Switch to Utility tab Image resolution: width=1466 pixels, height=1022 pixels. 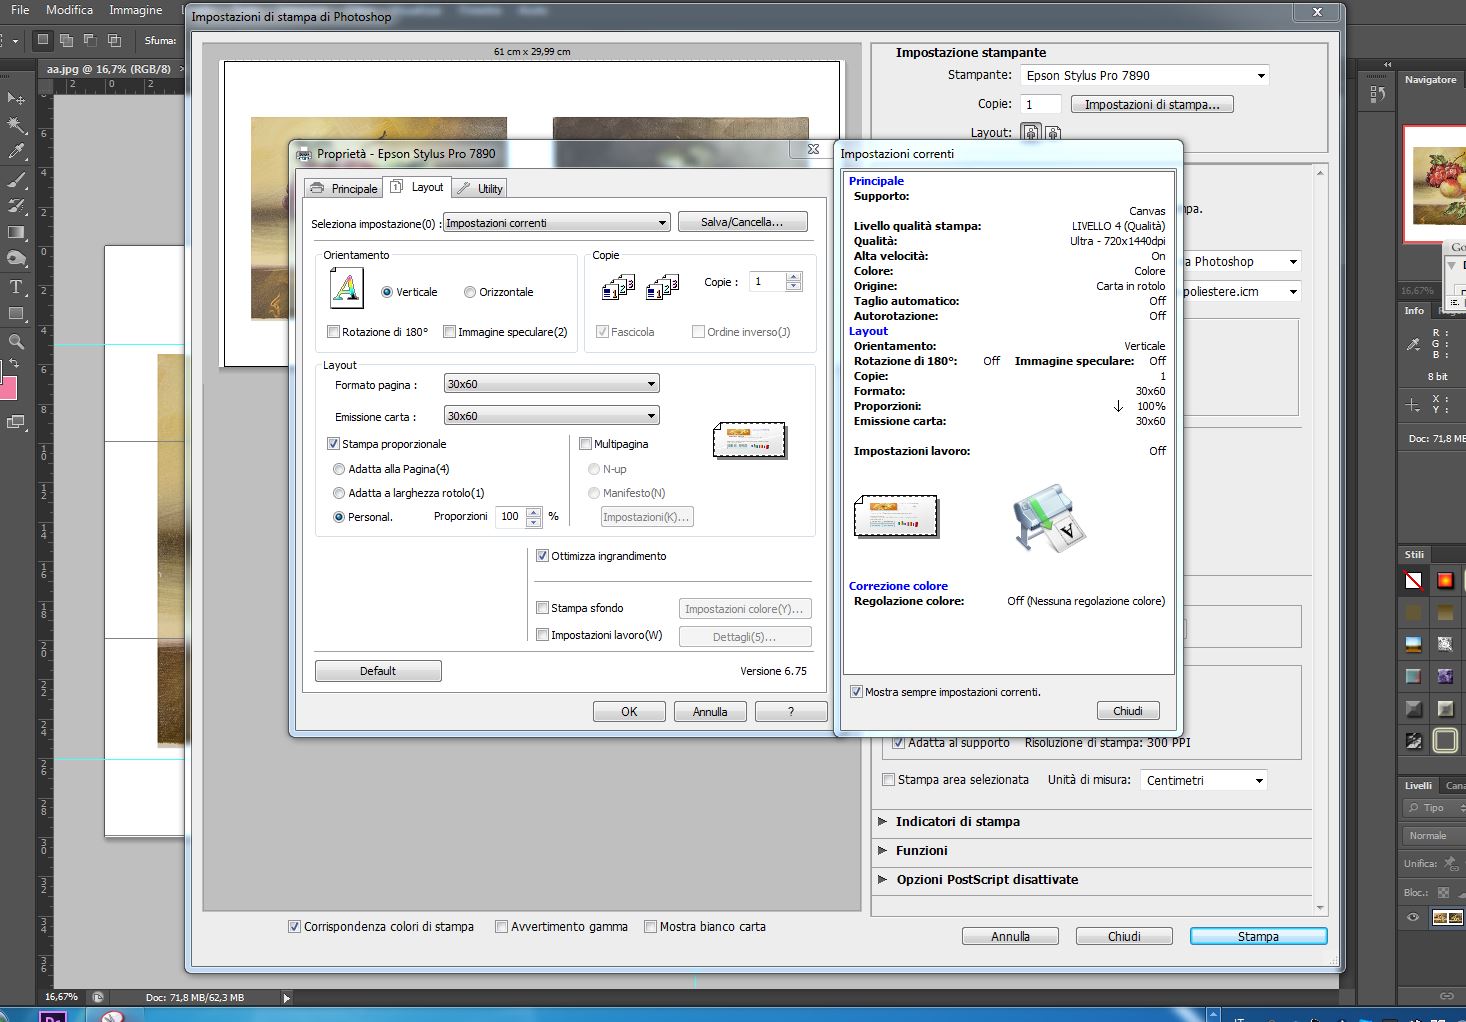(x=480, y=188)
